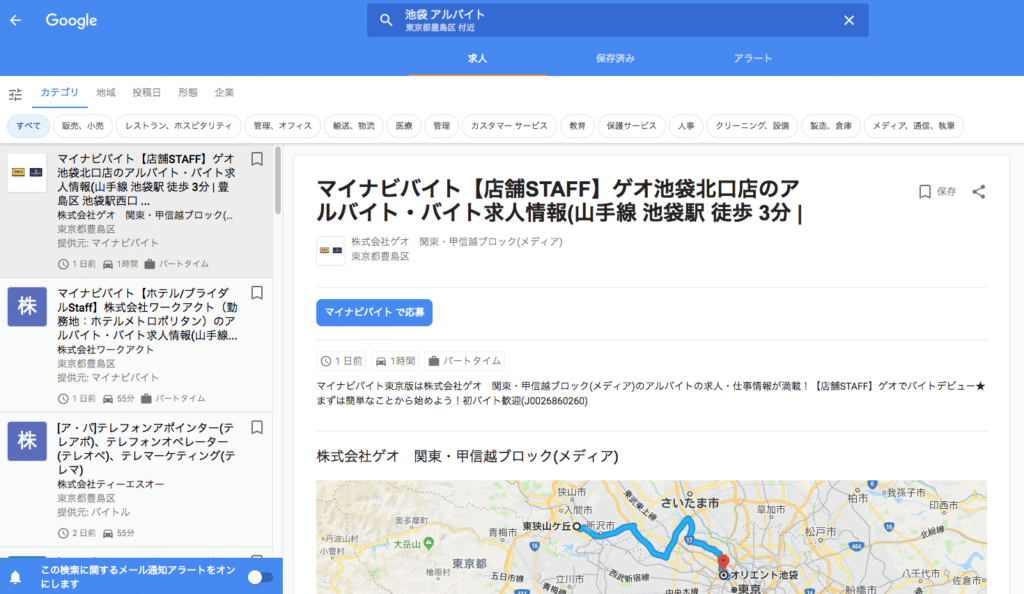Choose the 人事 category chip
Viewport: 1024px width, 594px height.
[x=686, y=126]
